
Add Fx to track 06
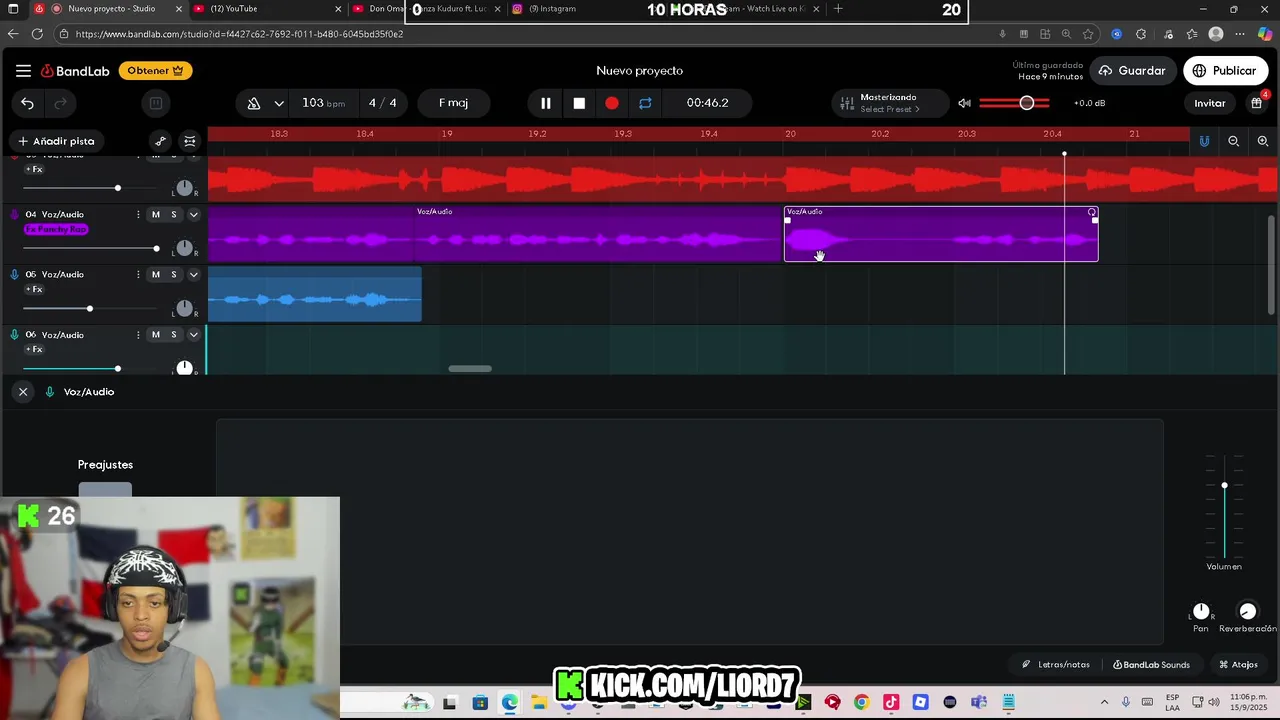(34, 349)
